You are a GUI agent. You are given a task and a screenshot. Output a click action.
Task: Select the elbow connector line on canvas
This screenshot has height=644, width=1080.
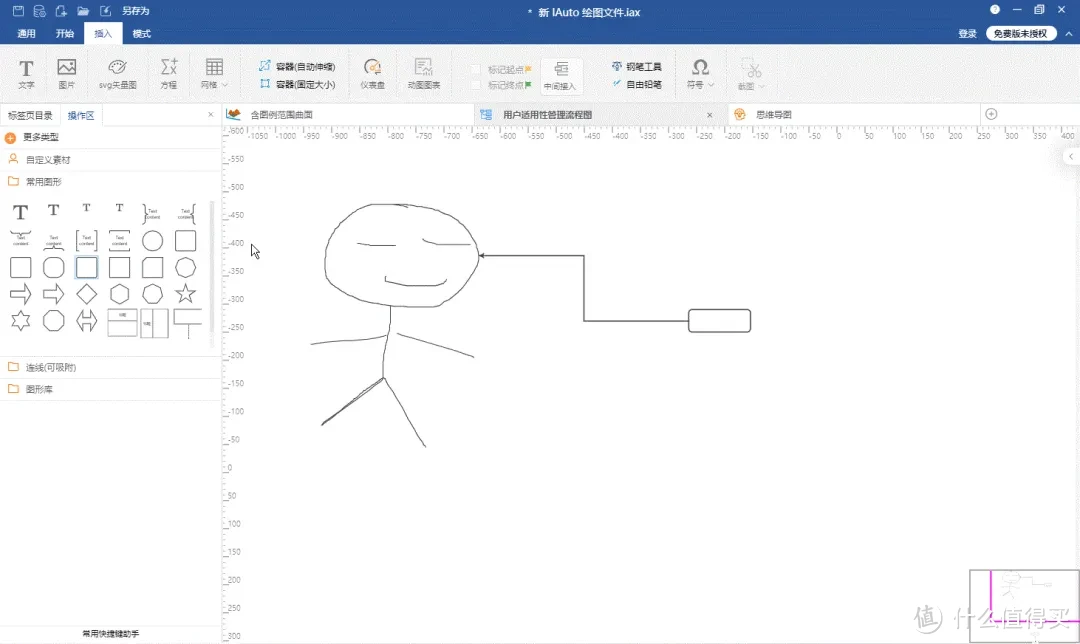pos(584,288)
